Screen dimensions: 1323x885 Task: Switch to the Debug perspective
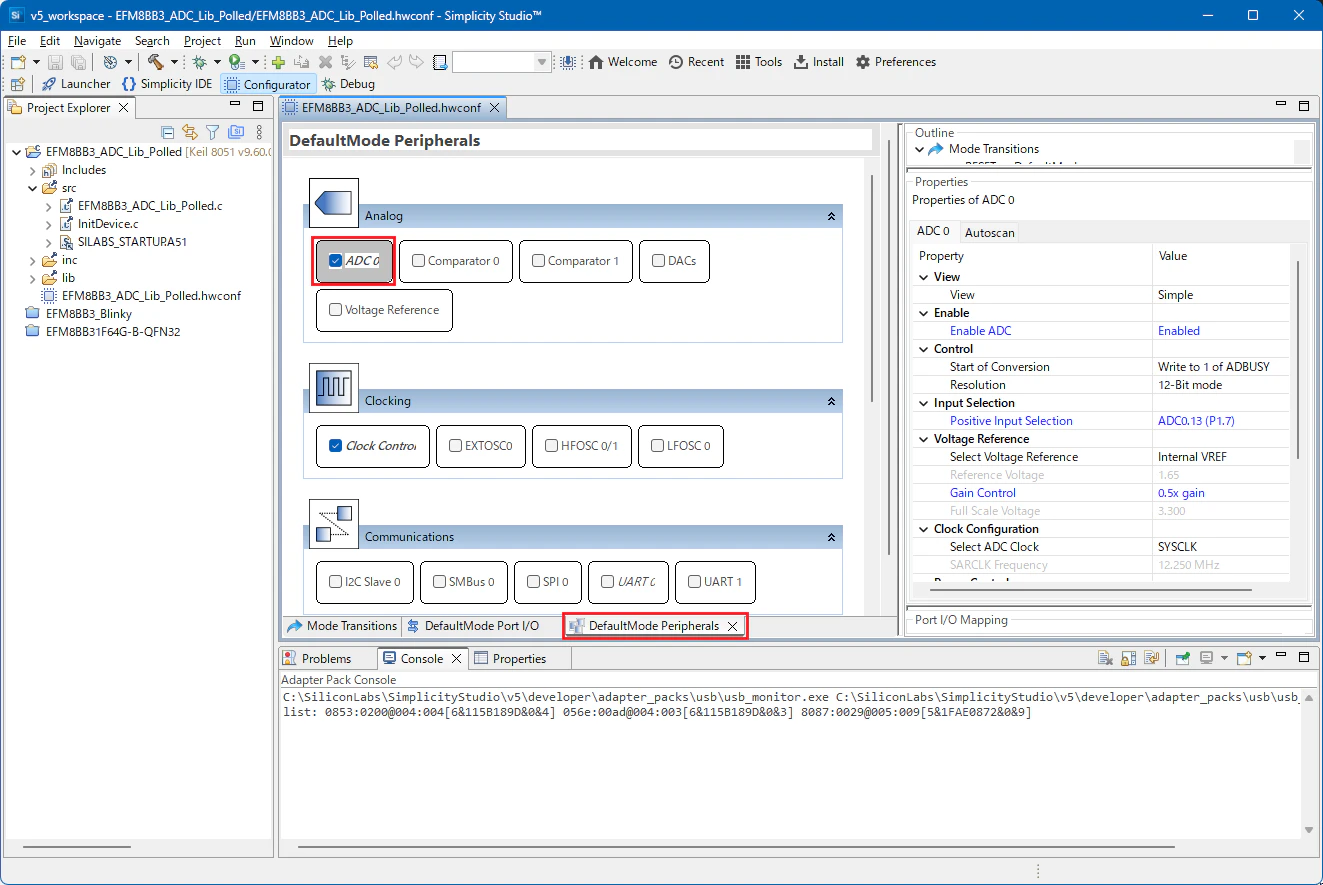(348, 84)
